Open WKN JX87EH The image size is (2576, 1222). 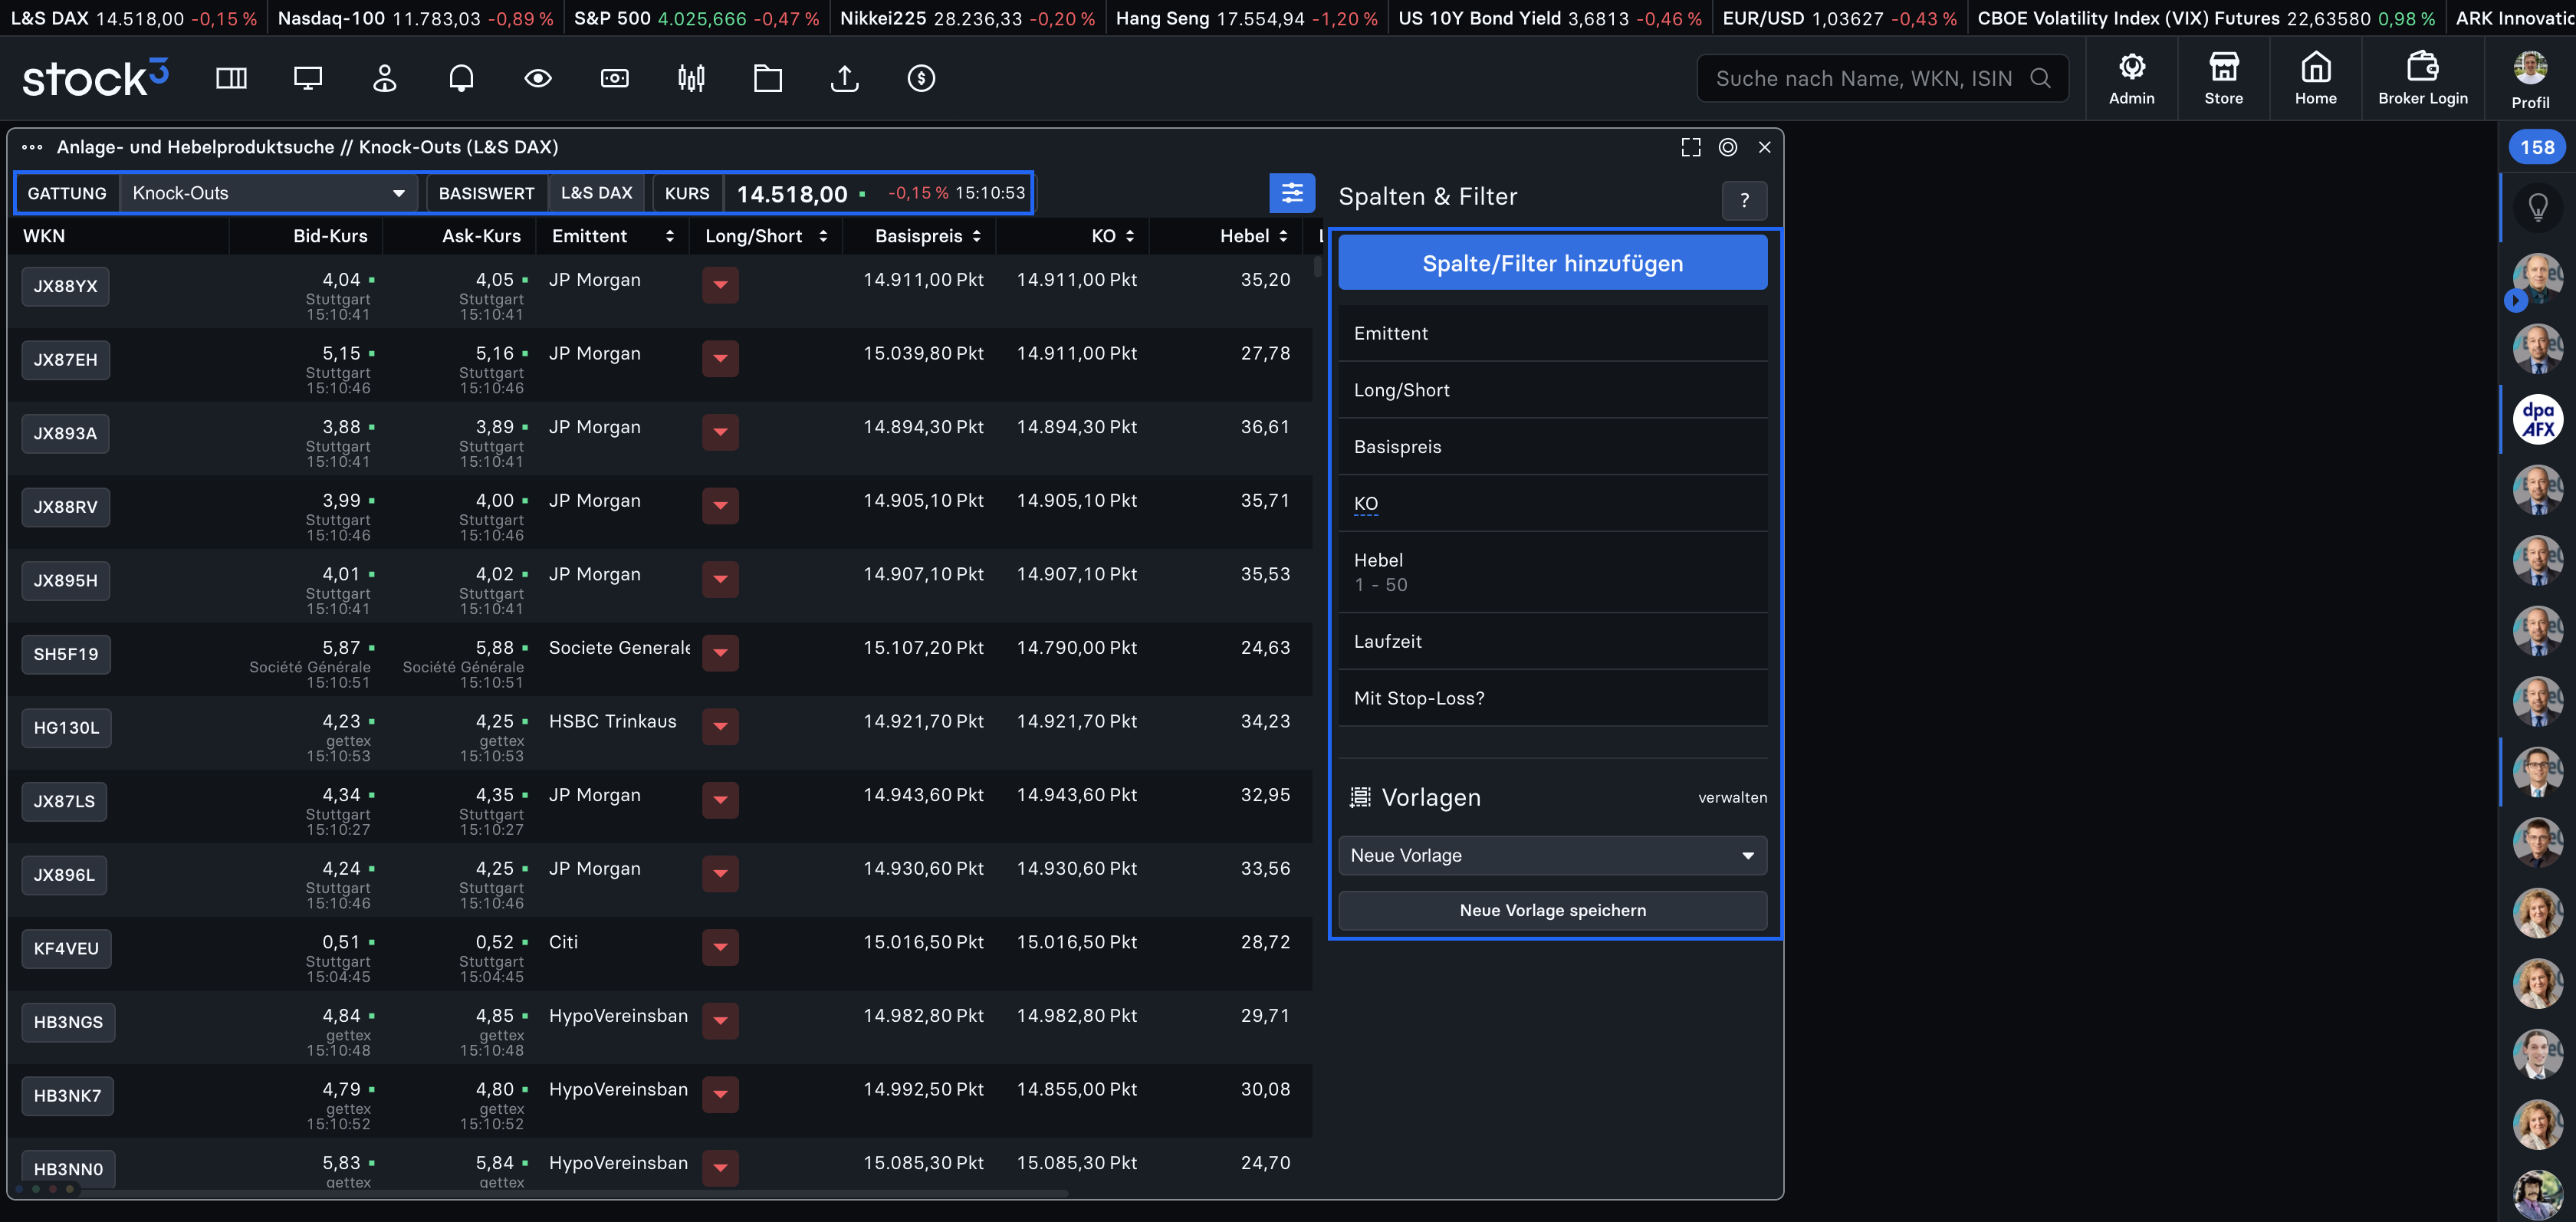[x=65, y=360]
